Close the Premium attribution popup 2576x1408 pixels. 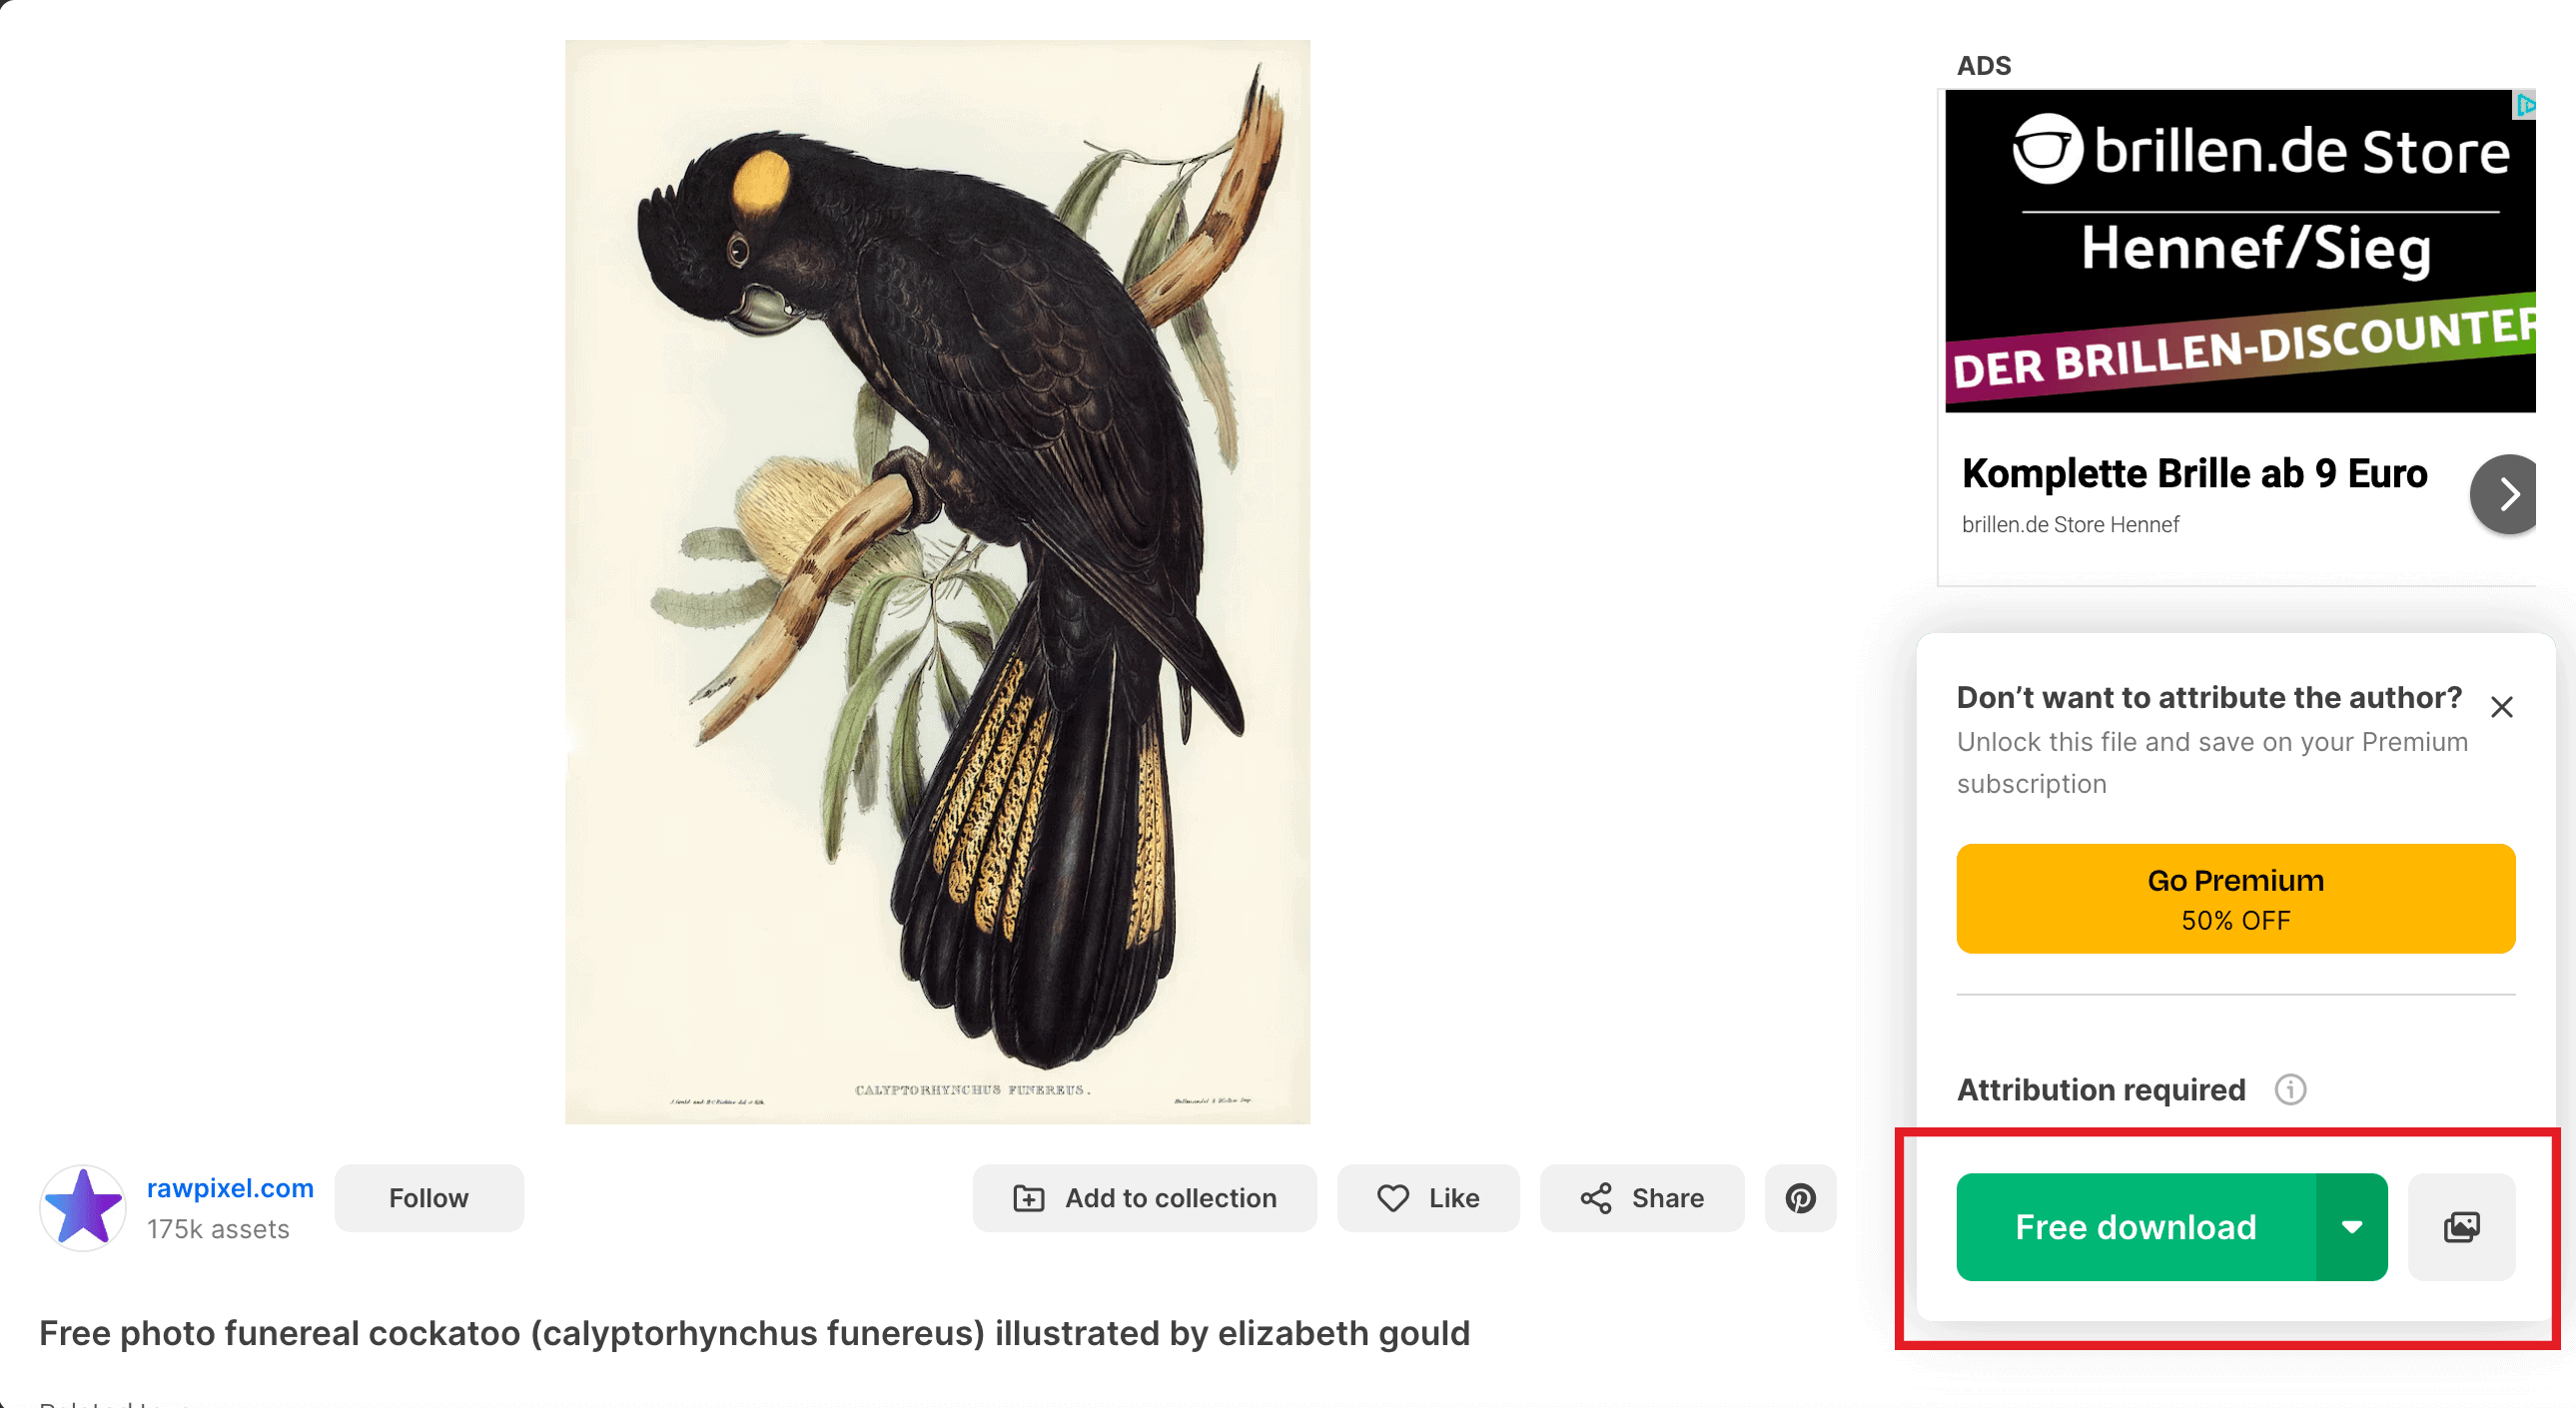click(x=2502, y=707)
